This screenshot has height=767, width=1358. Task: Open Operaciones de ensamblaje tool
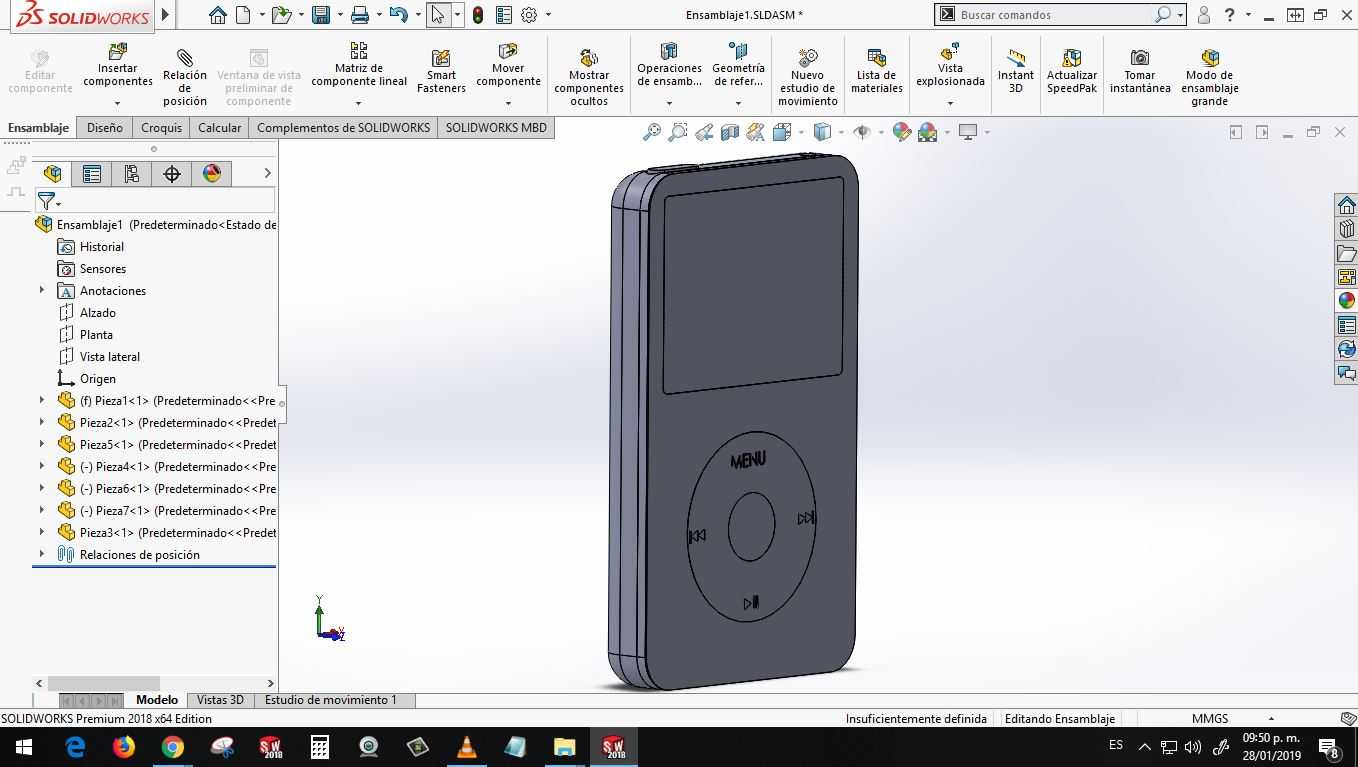(669, 65)
